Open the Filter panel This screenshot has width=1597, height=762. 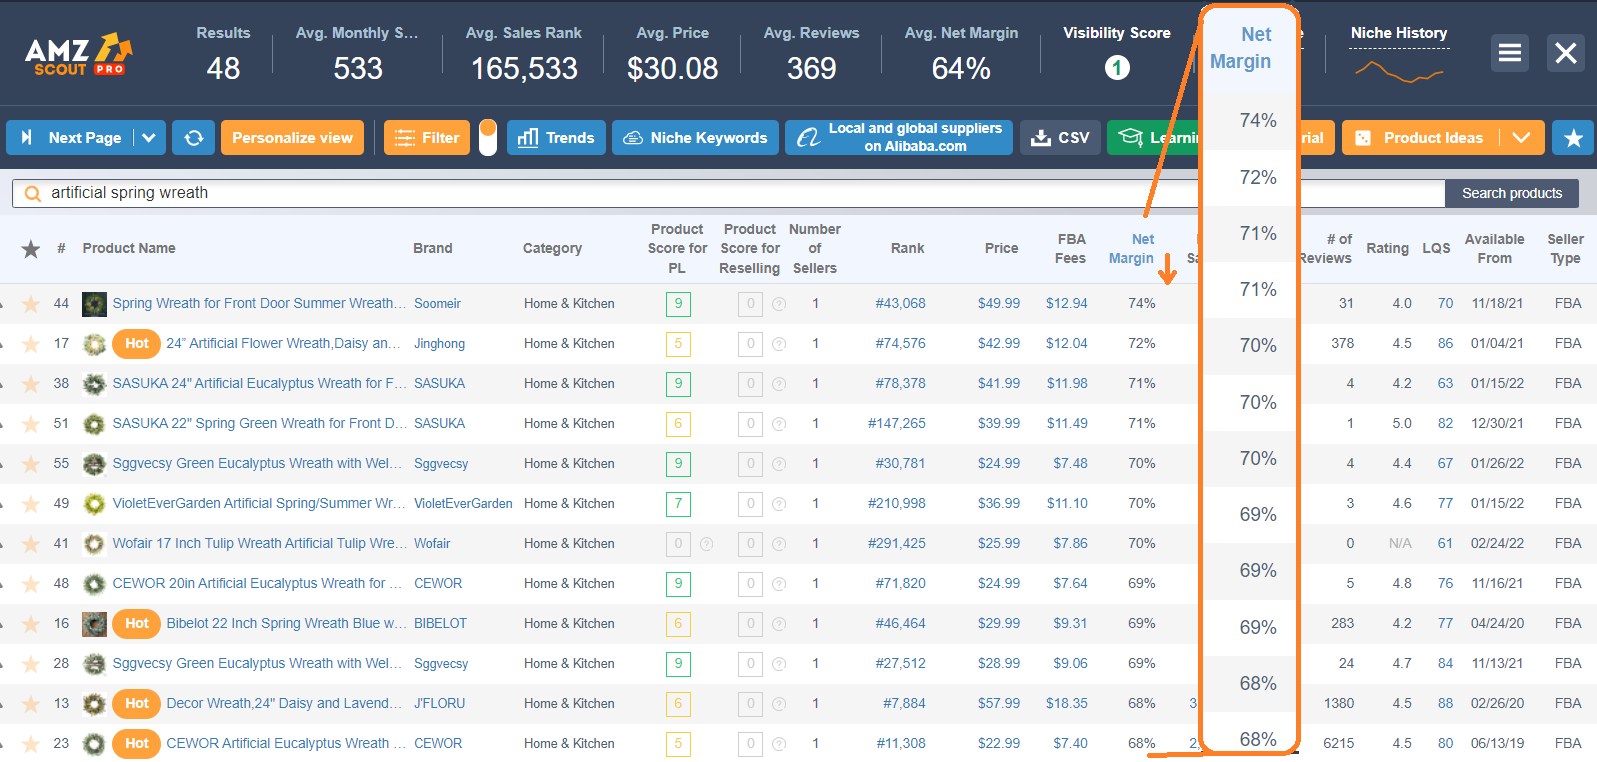427,138
